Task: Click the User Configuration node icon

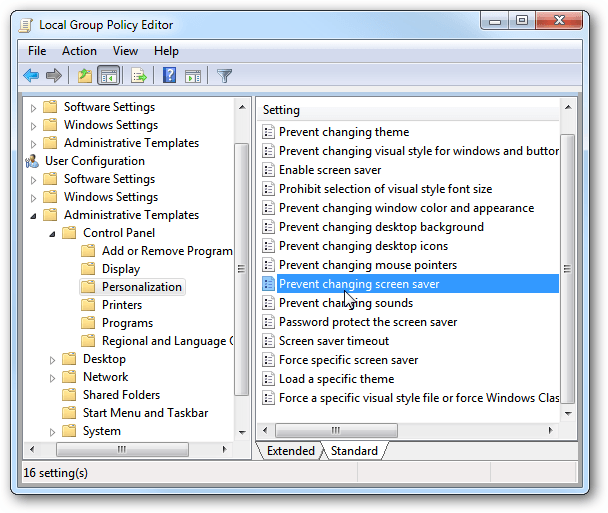Action: pos(32,161)
